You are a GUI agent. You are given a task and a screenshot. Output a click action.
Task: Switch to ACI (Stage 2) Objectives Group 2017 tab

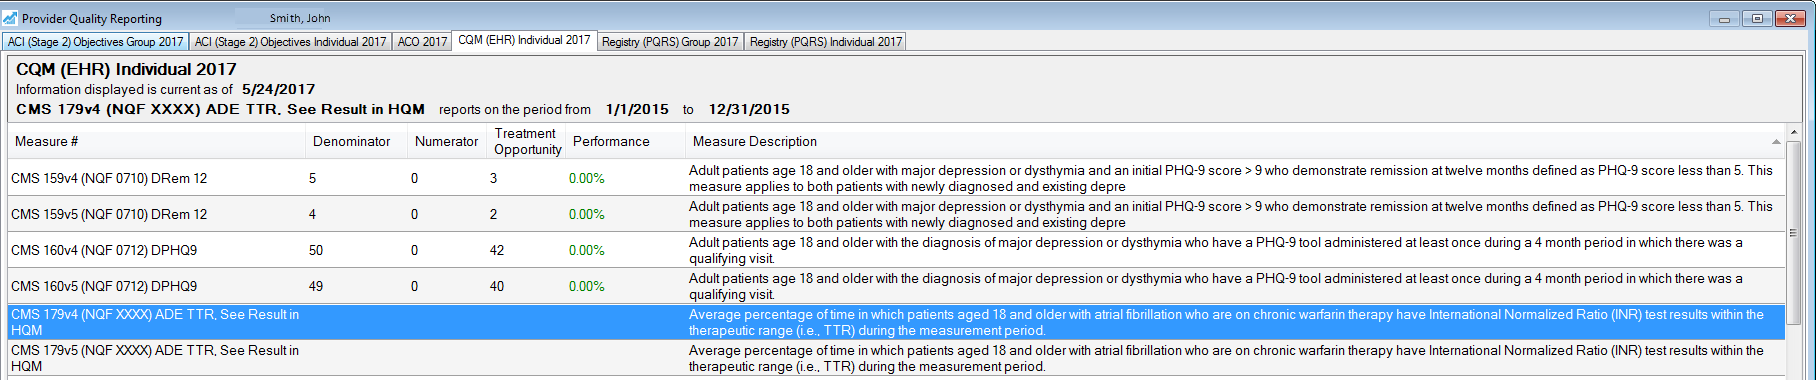tap(95, 42)
